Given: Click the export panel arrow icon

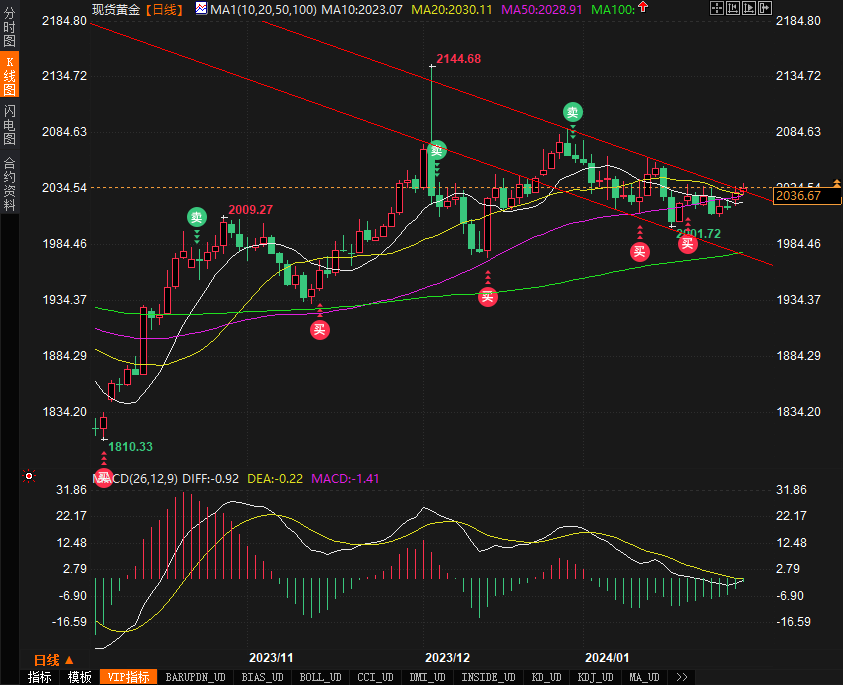Looking at the screenshot, I should 765,8.
